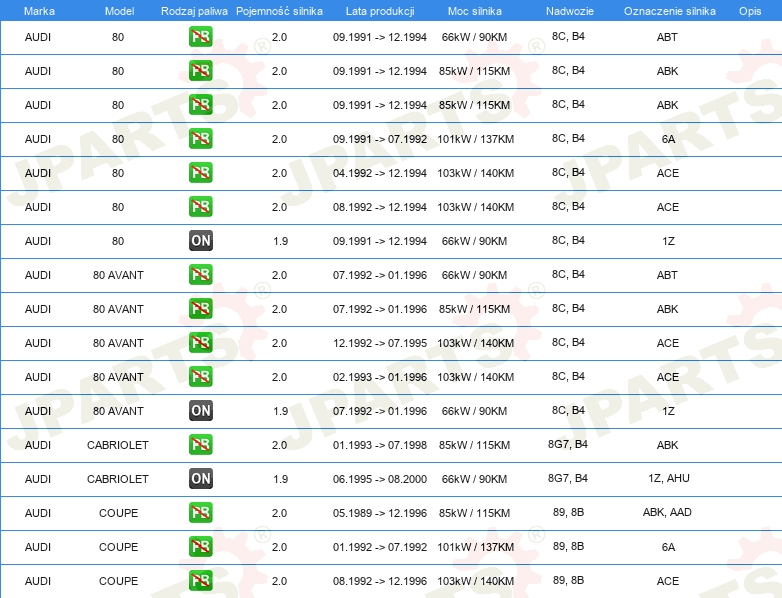Click the Moc silnika column header
Screen dimensions: 782x598
[475, 11]
